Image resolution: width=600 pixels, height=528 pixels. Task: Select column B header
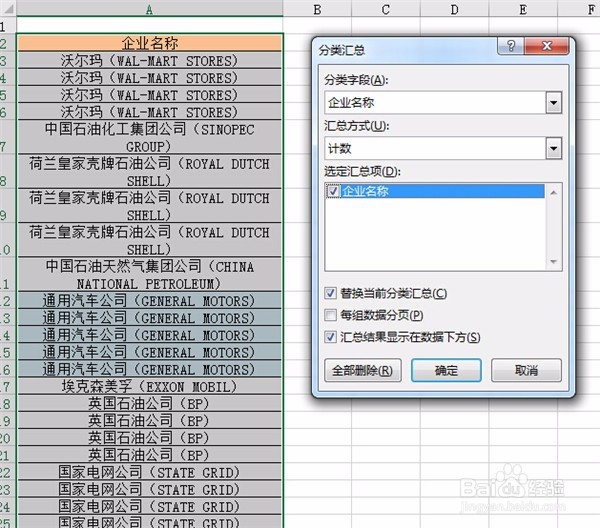pos(317,8)
